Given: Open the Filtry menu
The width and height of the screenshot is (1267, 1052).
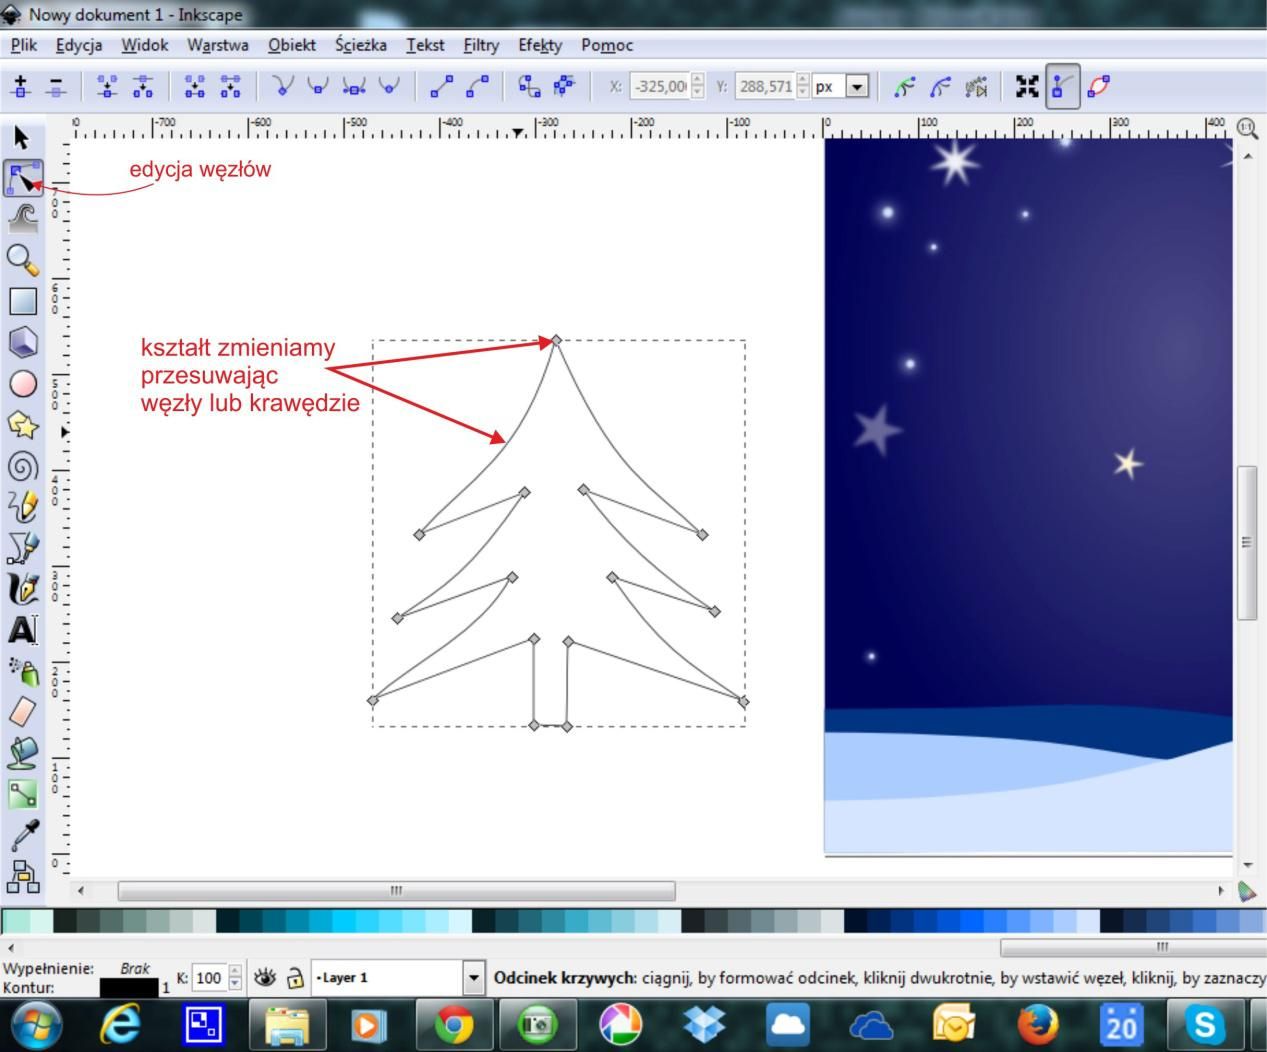Looking at the screenshot, I should [480, 45].
